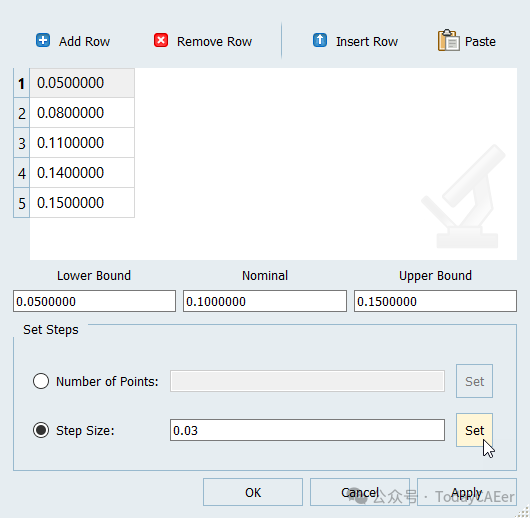This screenshot has height=518, width=530.
Task: Click the Set button beside Number of Points
Action: [474, 381]
